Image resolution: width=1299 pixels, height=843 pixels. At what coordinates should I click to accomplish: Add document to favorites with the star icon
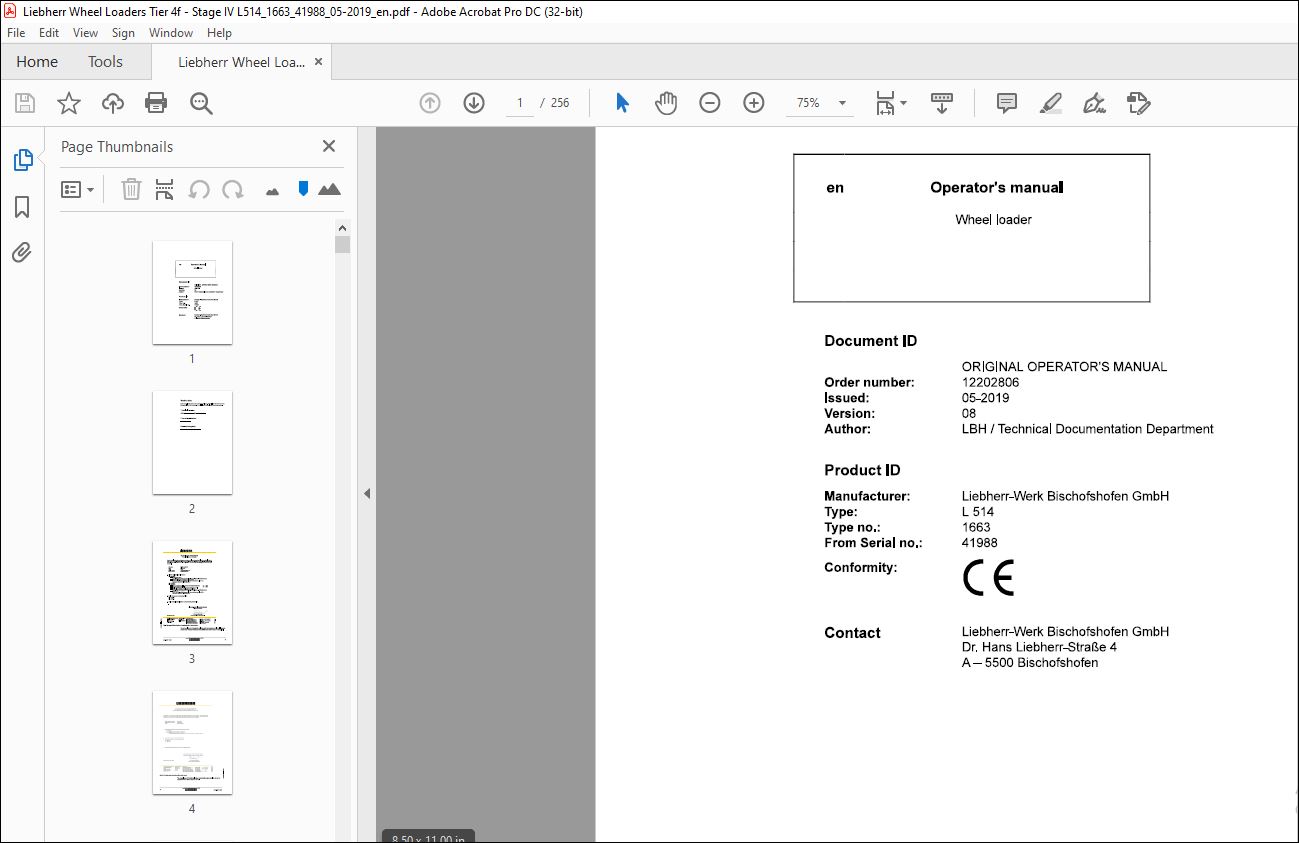click(69, 103)
